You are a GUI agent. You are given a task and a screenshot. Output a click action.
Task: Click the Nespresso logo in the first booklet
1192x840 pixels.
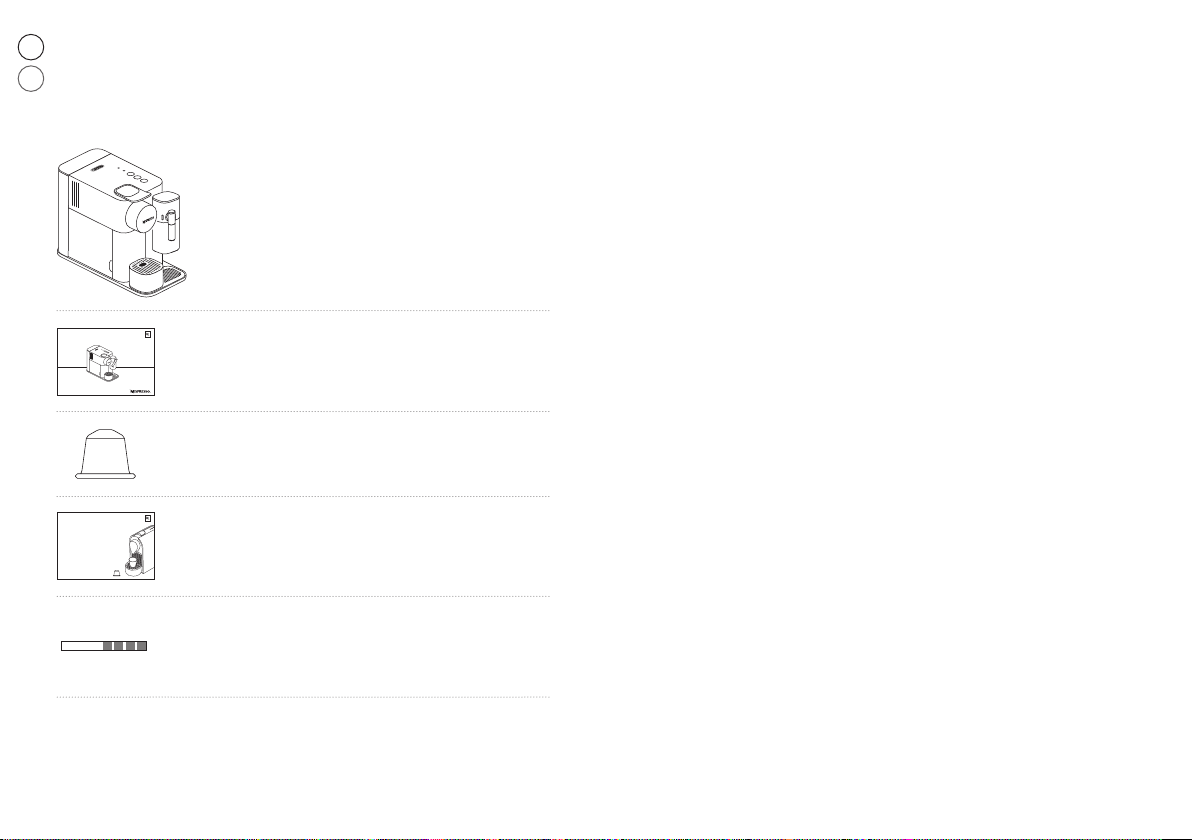pyautogui.click(x=141, y=391)
